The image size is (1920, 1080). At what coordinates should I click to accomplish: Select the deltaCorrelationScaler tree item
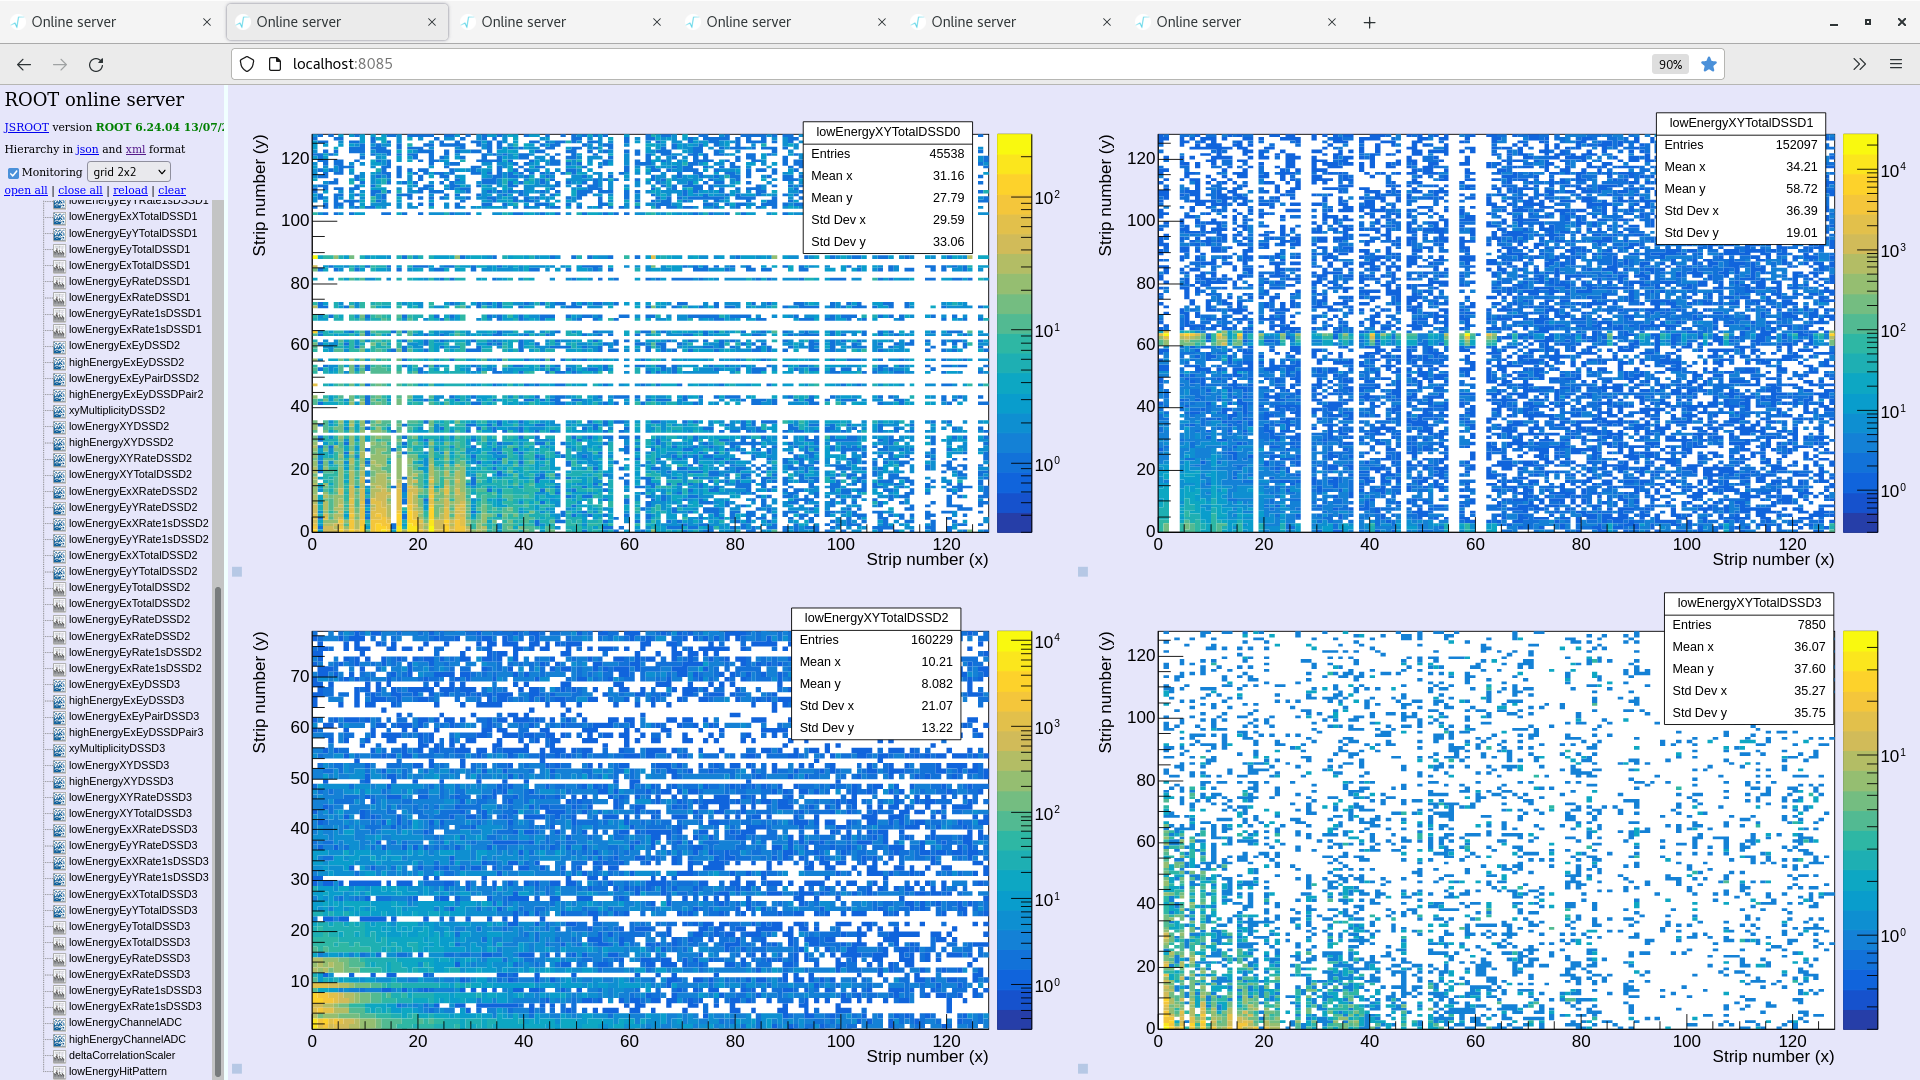pyautogui.click(x=121, y=1055)
